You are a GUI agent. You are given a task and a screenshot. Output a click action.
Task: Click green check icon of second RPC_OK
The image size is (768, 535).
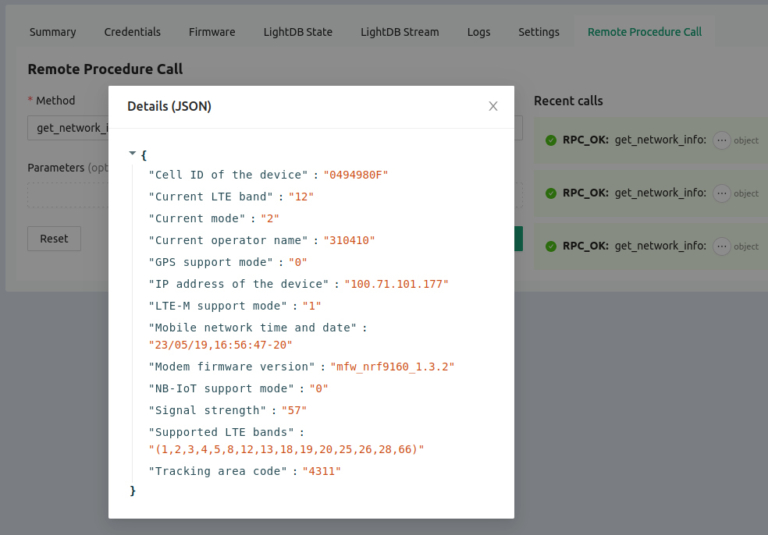pos(551,193)
